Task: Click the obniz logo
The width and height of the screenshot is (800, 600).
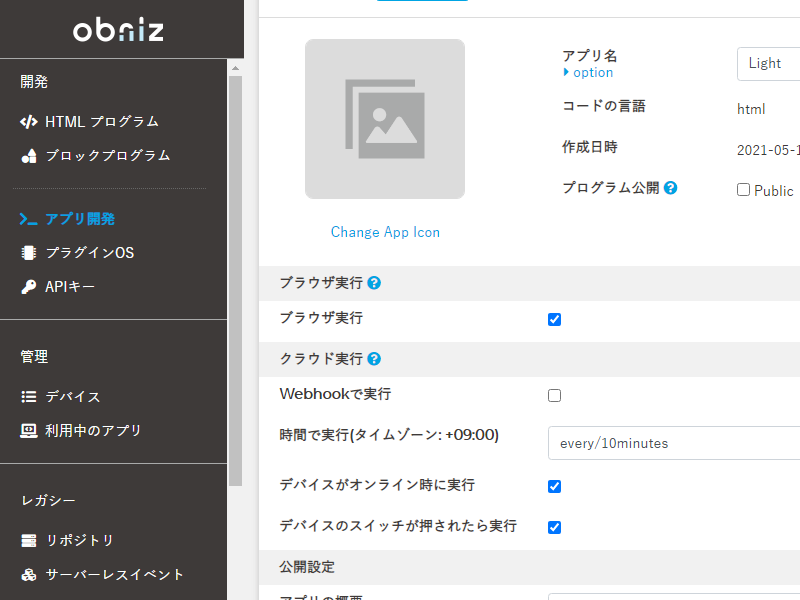Action: pos(118,30)
